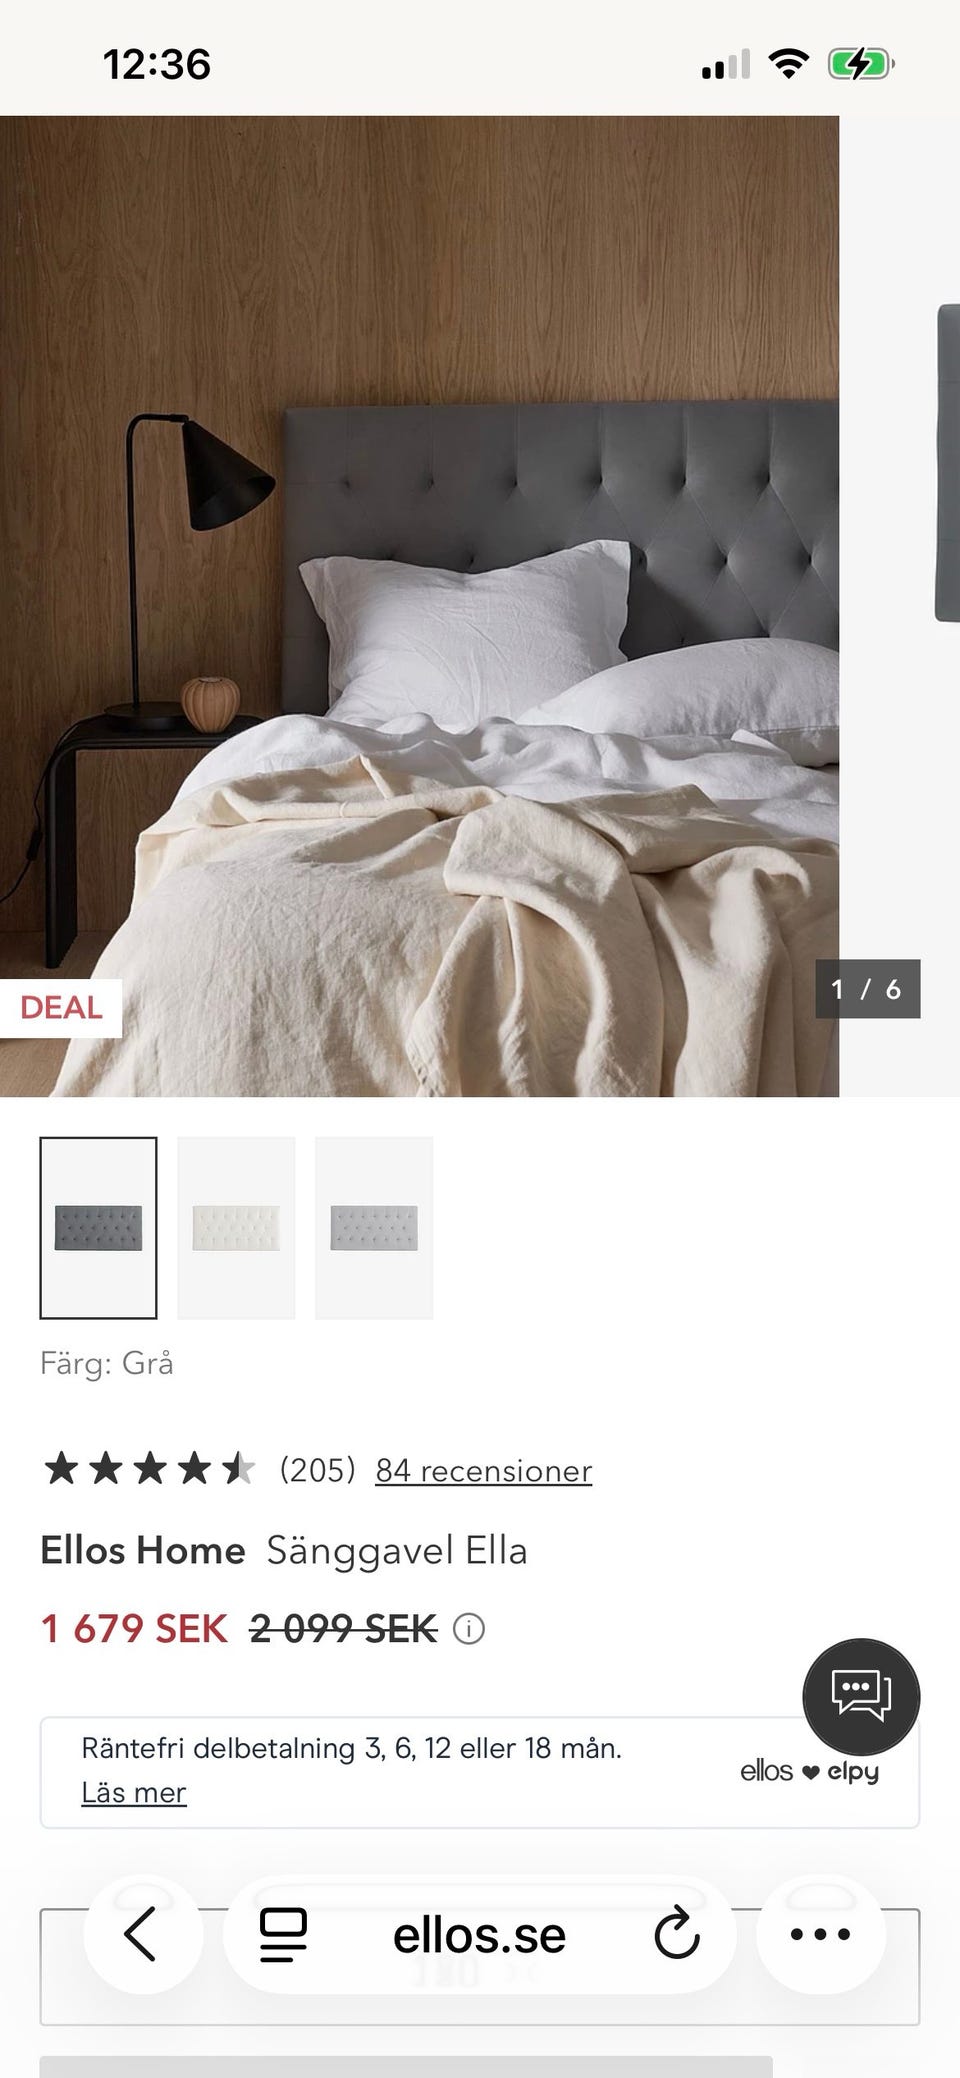The width and height of the screenshot is (960, 2078).
Task: Open the page reader menu icon
Action: [x=283, y=1935]
